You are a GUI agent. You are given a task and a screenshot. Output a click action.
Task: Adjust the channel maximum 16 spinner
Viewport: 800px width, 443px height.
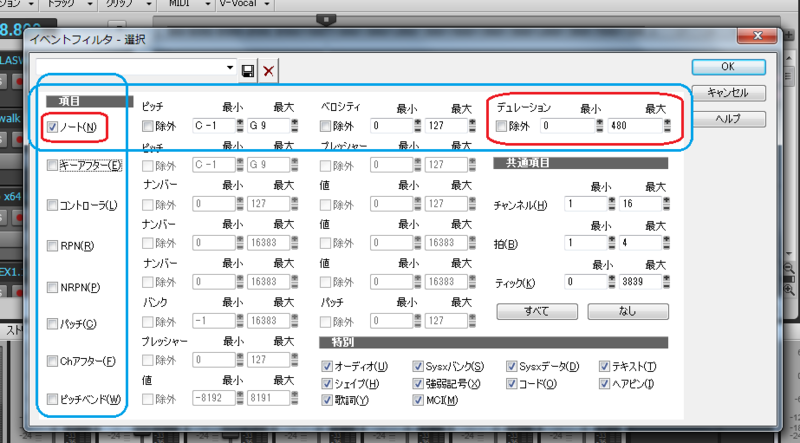(x=666, y=204)
